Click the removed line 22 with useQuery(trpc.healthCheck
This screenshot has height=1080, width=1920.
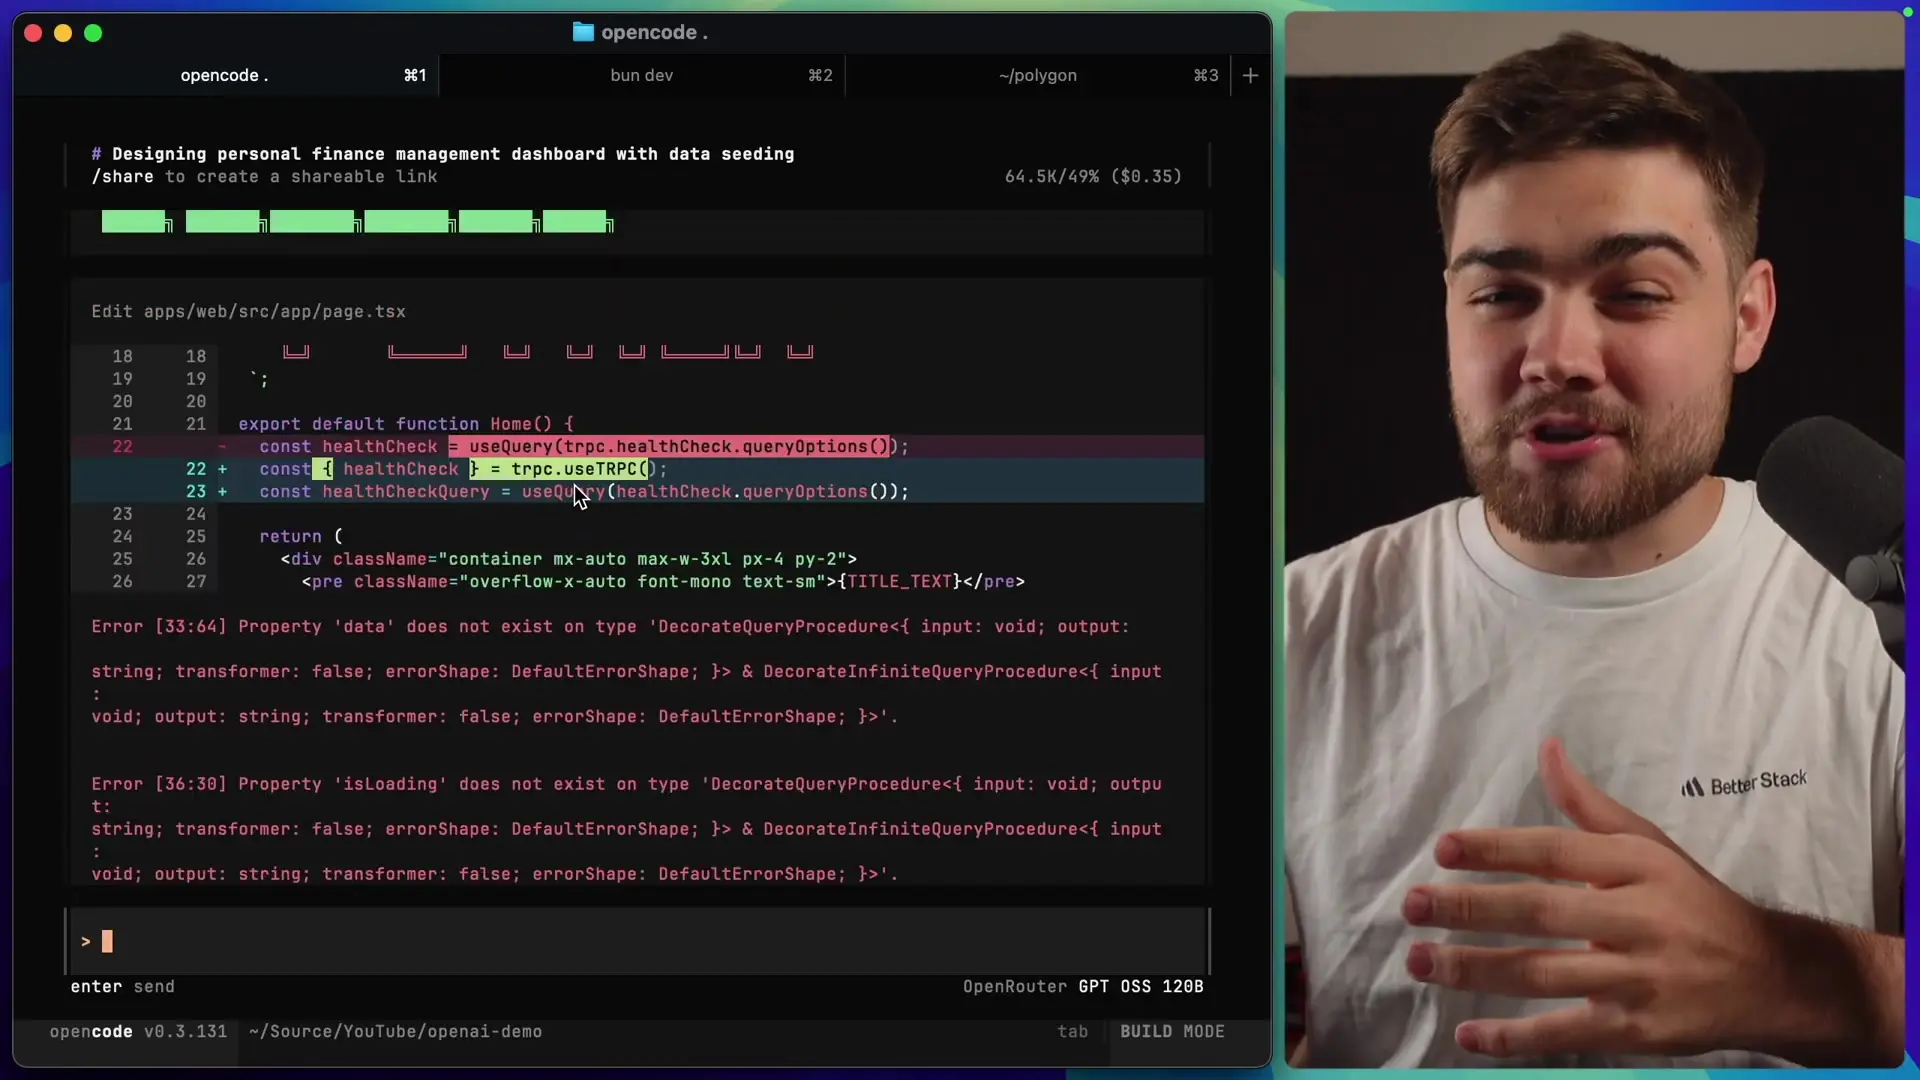[638, 446]
